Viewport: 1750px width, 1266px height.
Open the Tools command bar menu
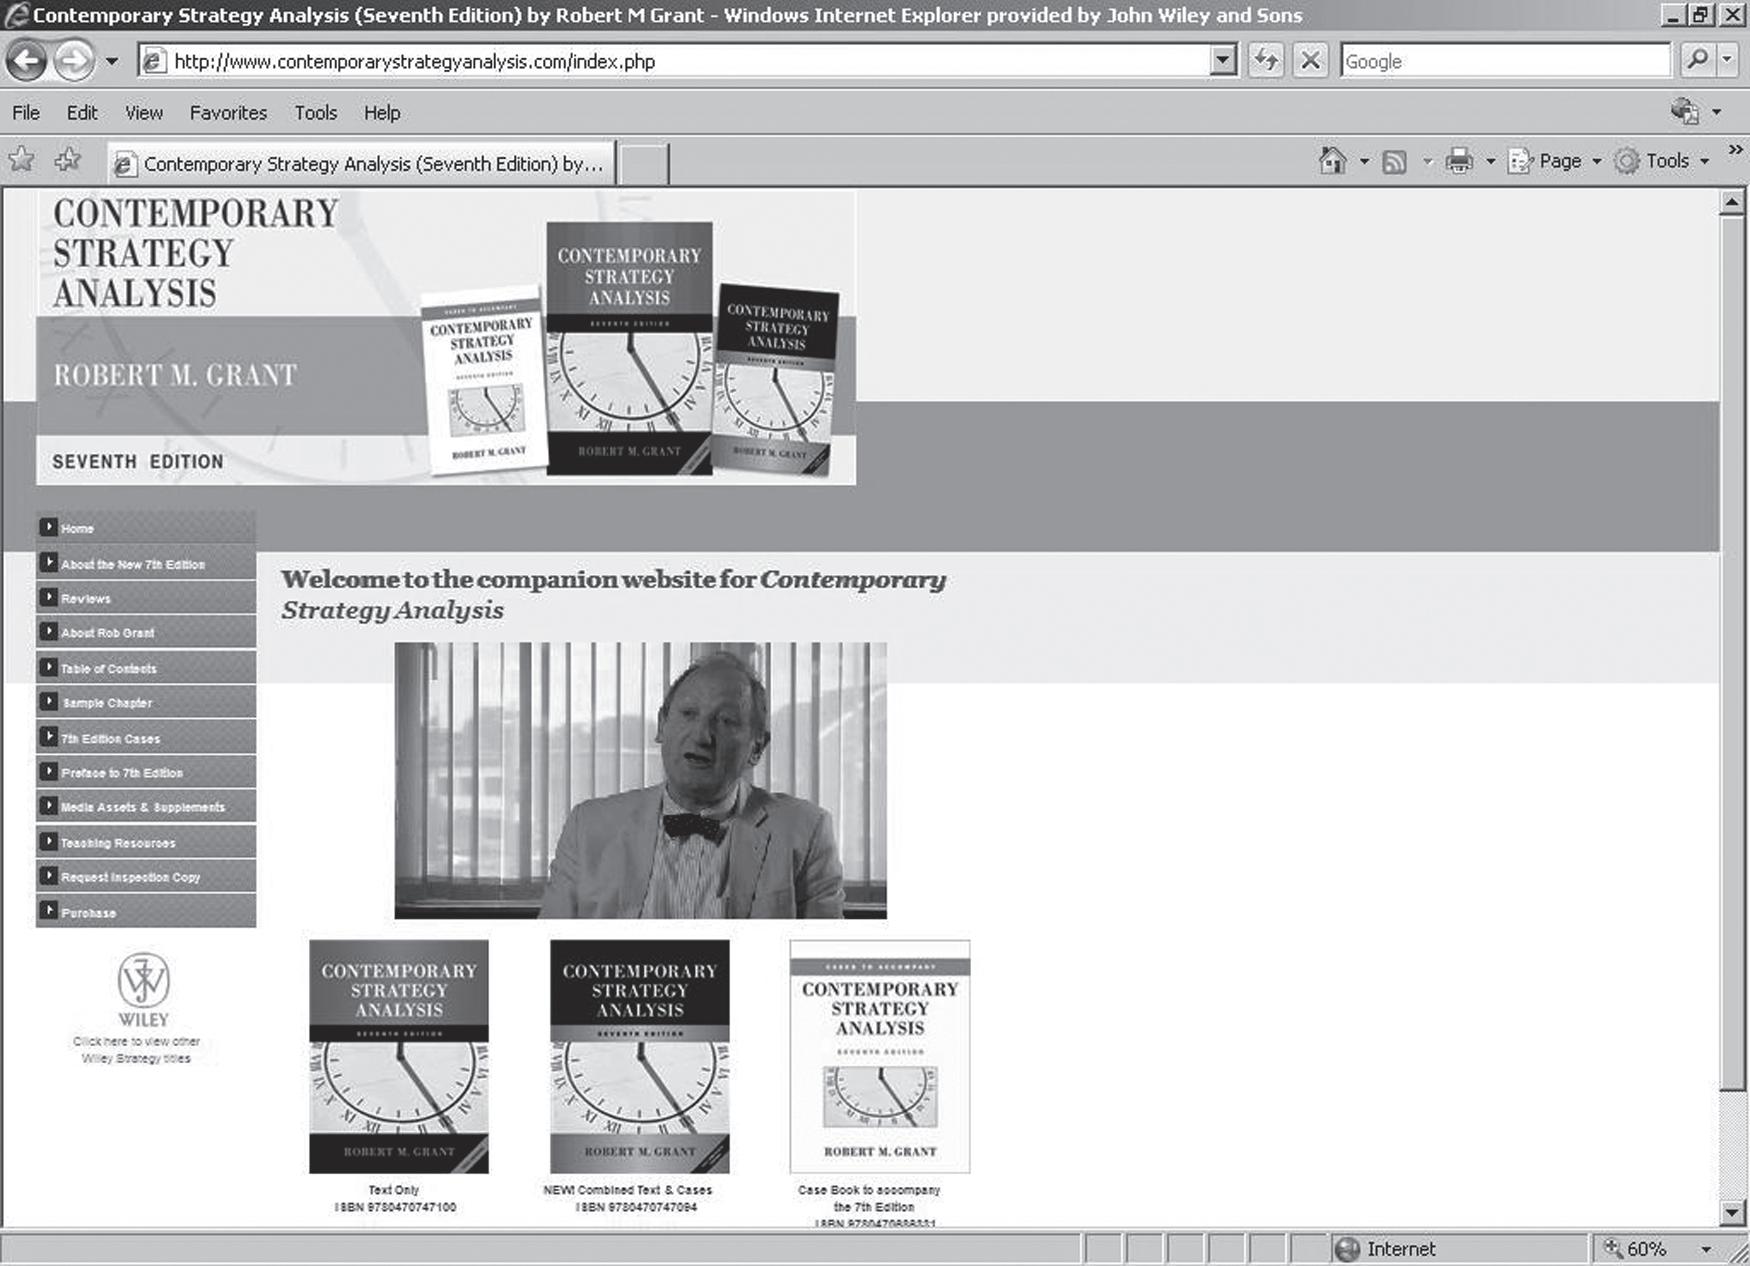[x=1662, y=161]
